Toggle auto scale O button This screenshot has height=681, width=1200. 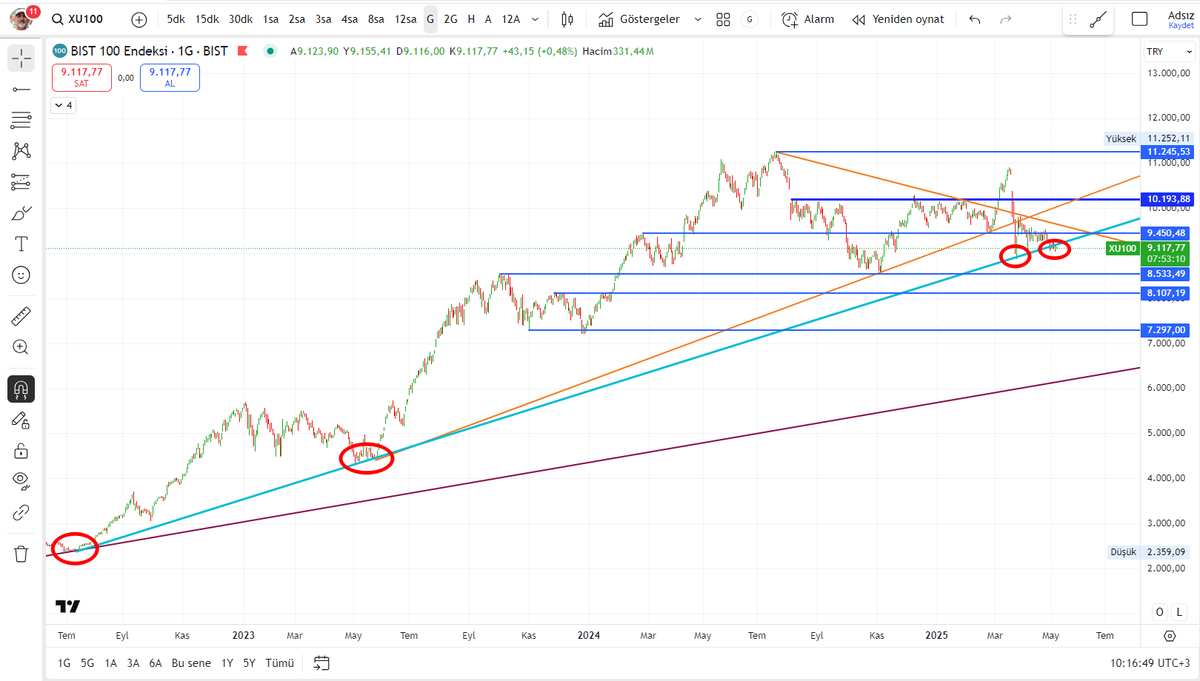pos(1160,611)
